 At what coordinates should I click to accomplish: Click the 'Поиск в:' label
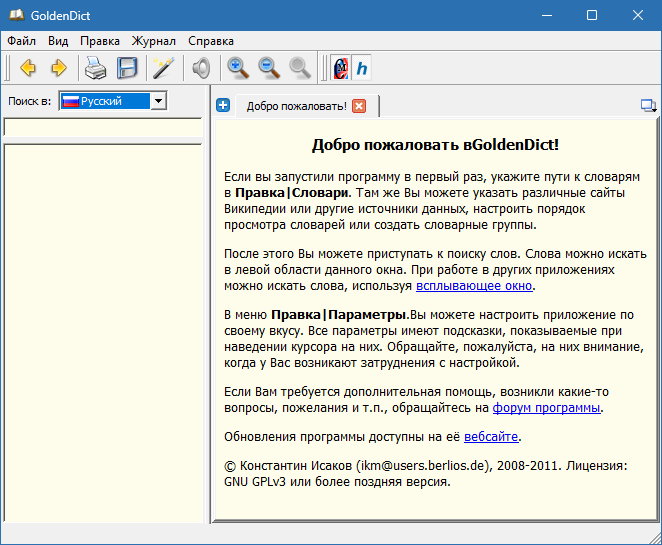tap(30, 101)
